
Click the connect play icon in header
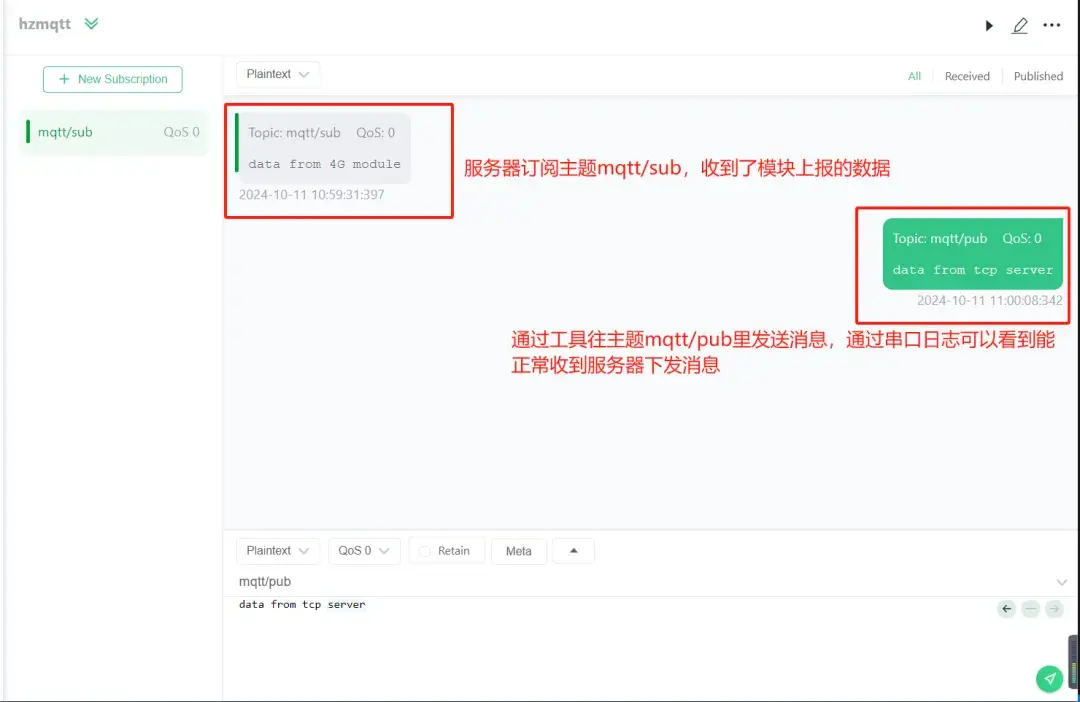(988, 26)
